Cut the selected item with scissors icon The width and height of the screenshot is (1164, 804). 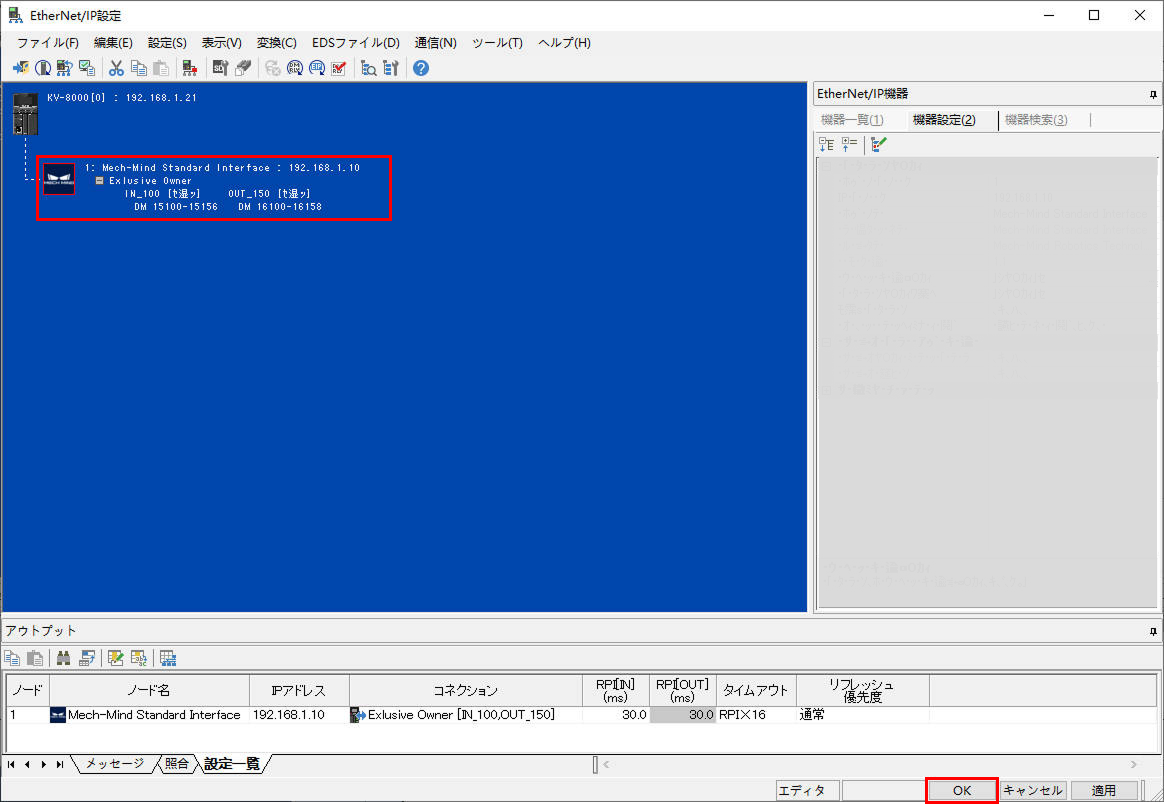coord(117,67)
